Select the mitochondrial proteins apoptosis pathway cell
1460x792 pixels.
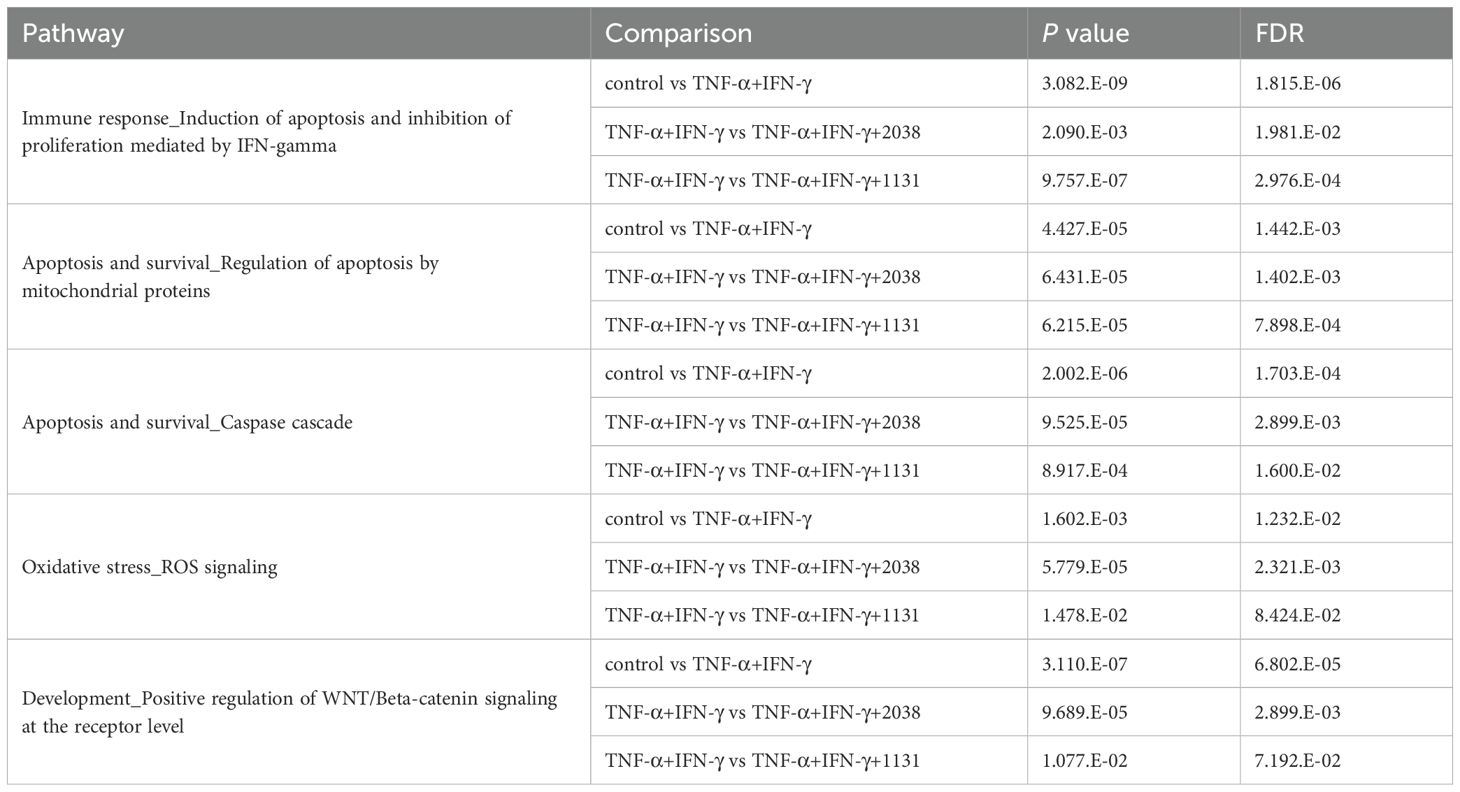click(x=230, y=276)
